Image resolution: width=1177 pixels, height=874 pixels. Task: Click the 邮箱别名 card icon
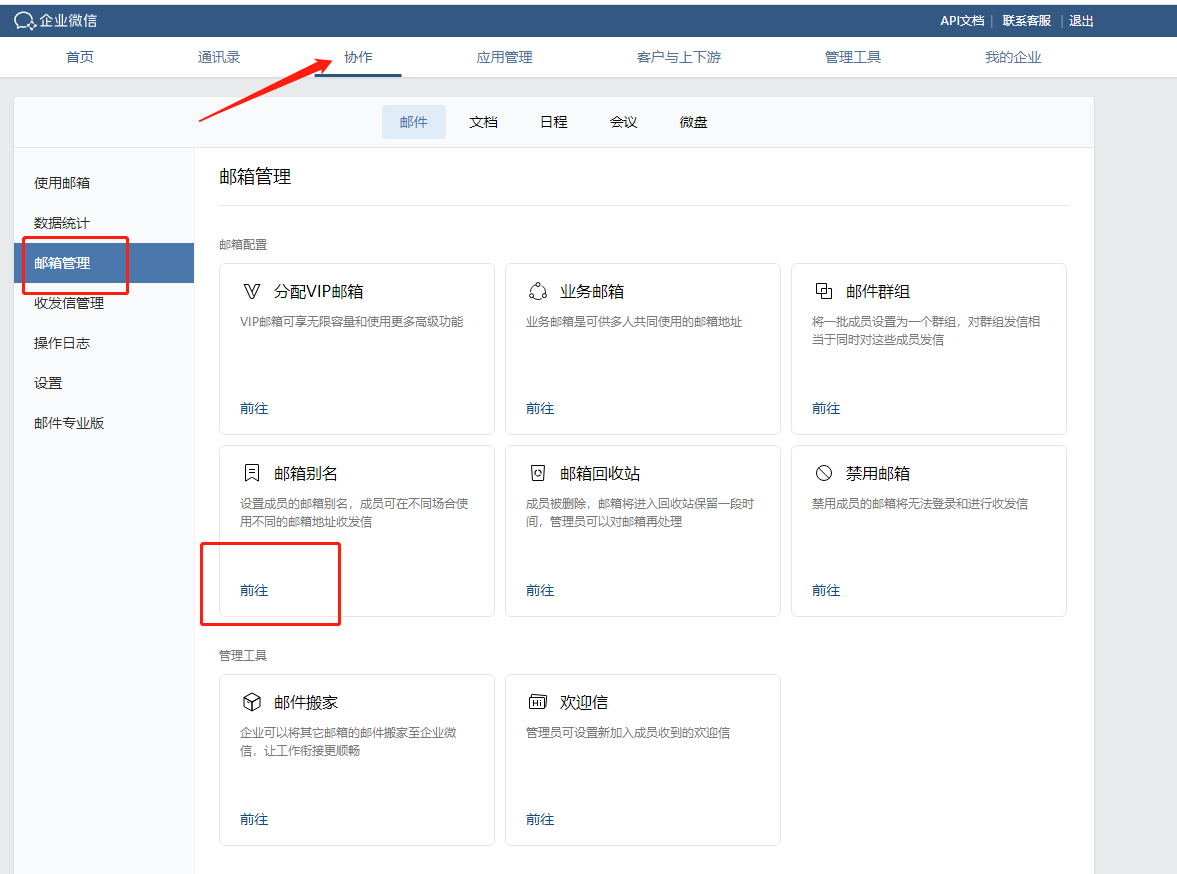point(251,473)
